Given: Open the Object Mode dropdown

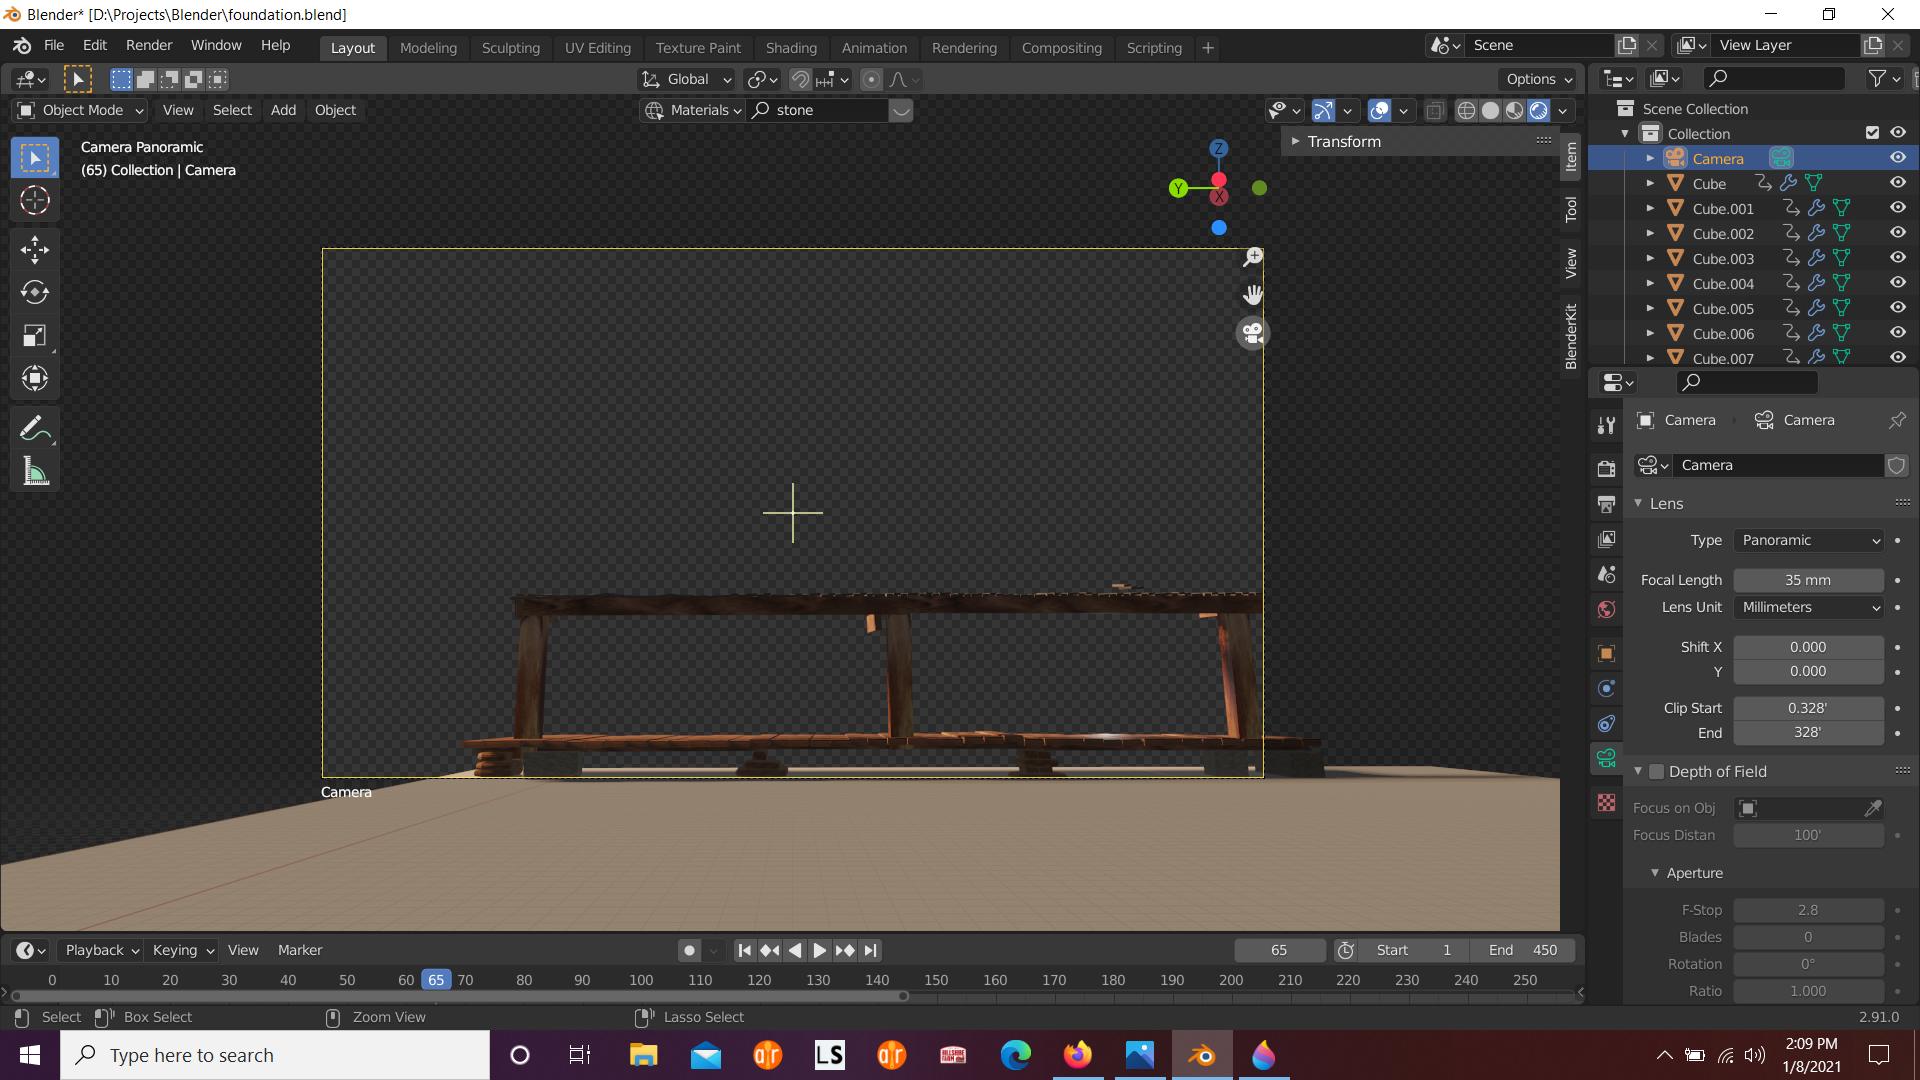Looking at the screenshot, I should pyautogui.click(x=82, y=110).
